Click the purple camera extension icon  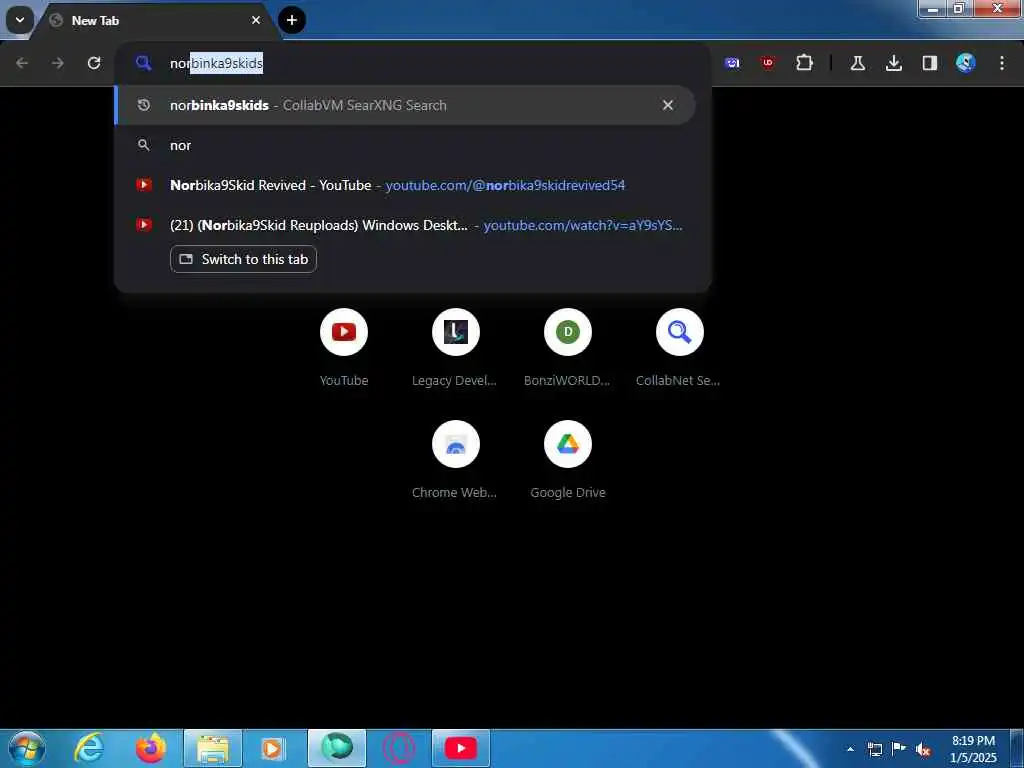[x=732, y=63]
